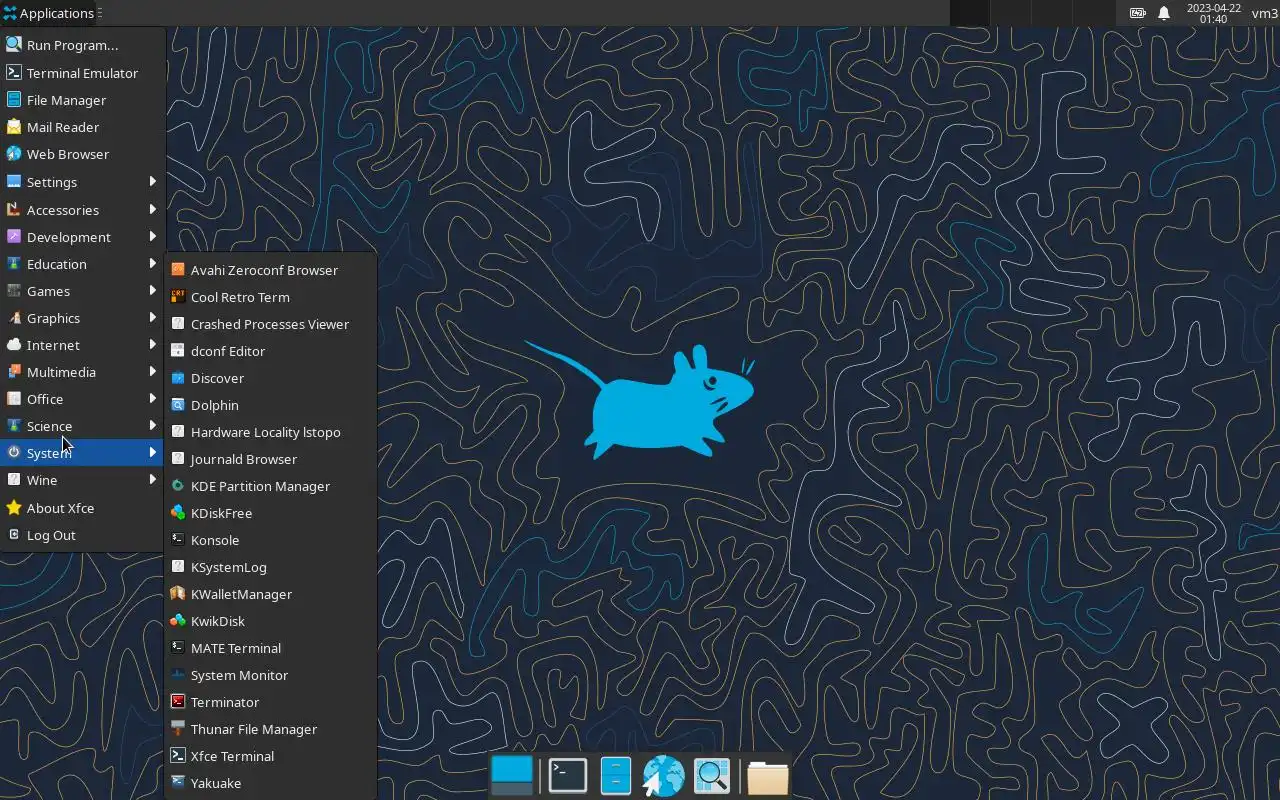Click the "Graphics" category label
This screenshot has height=800, width=1280.
(53, 318)
